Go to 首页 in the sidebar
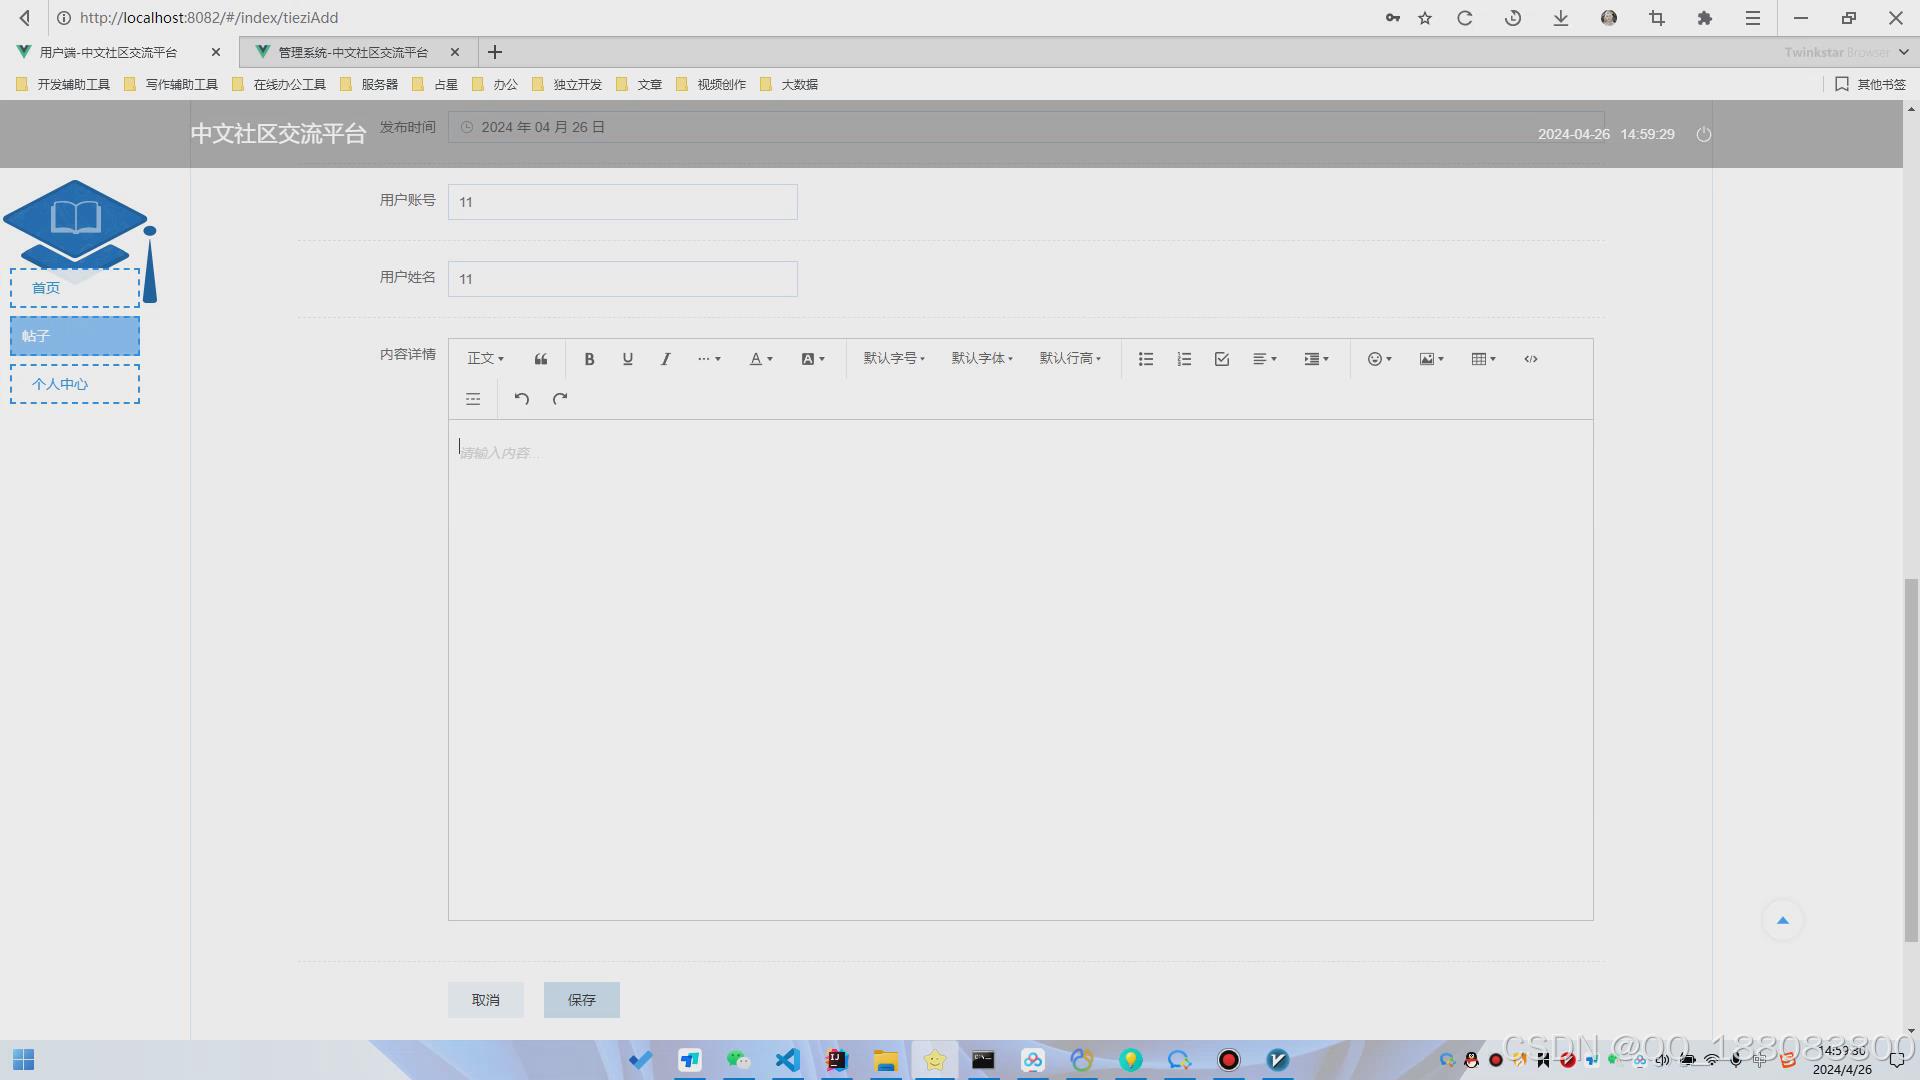Viewport: 1920px width, 1080px height. pos(75,288)
